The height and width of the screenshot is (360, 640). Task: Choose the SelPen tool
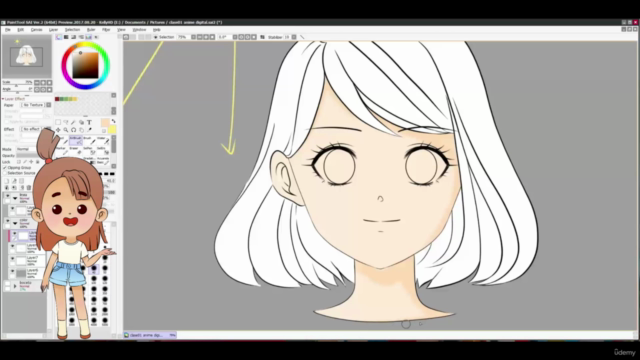tap(90, 151)
